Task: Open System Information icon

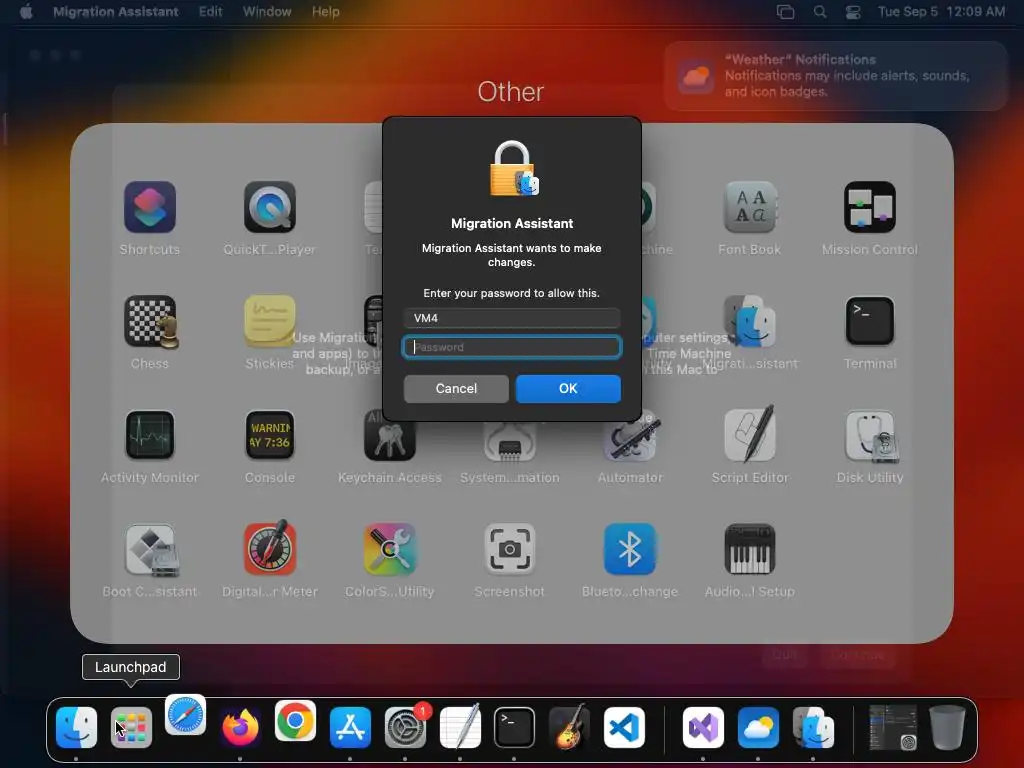Action: pos(510,440)
